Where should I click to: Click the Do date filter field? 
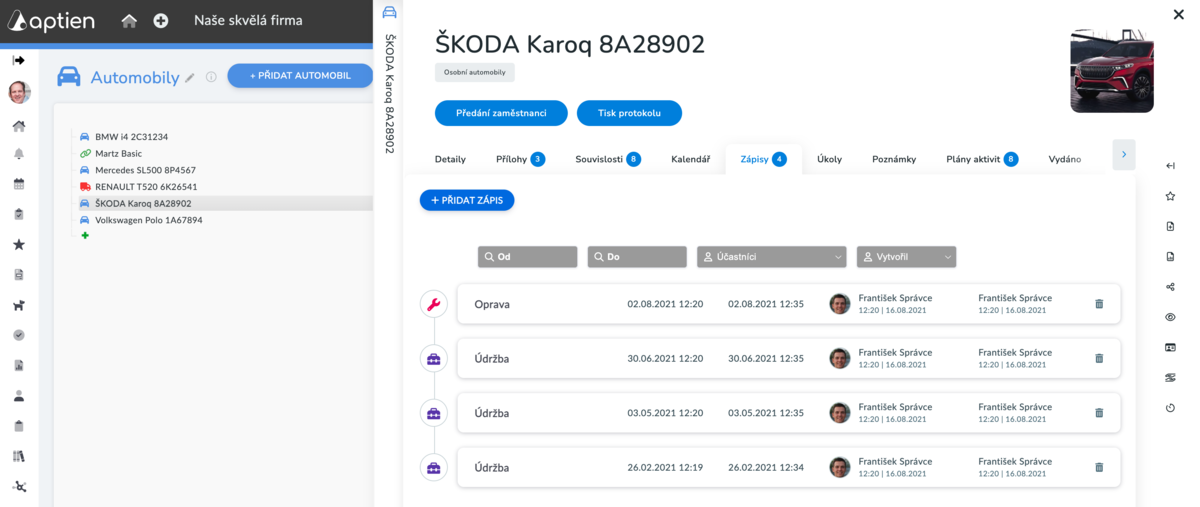coord(637,257)
